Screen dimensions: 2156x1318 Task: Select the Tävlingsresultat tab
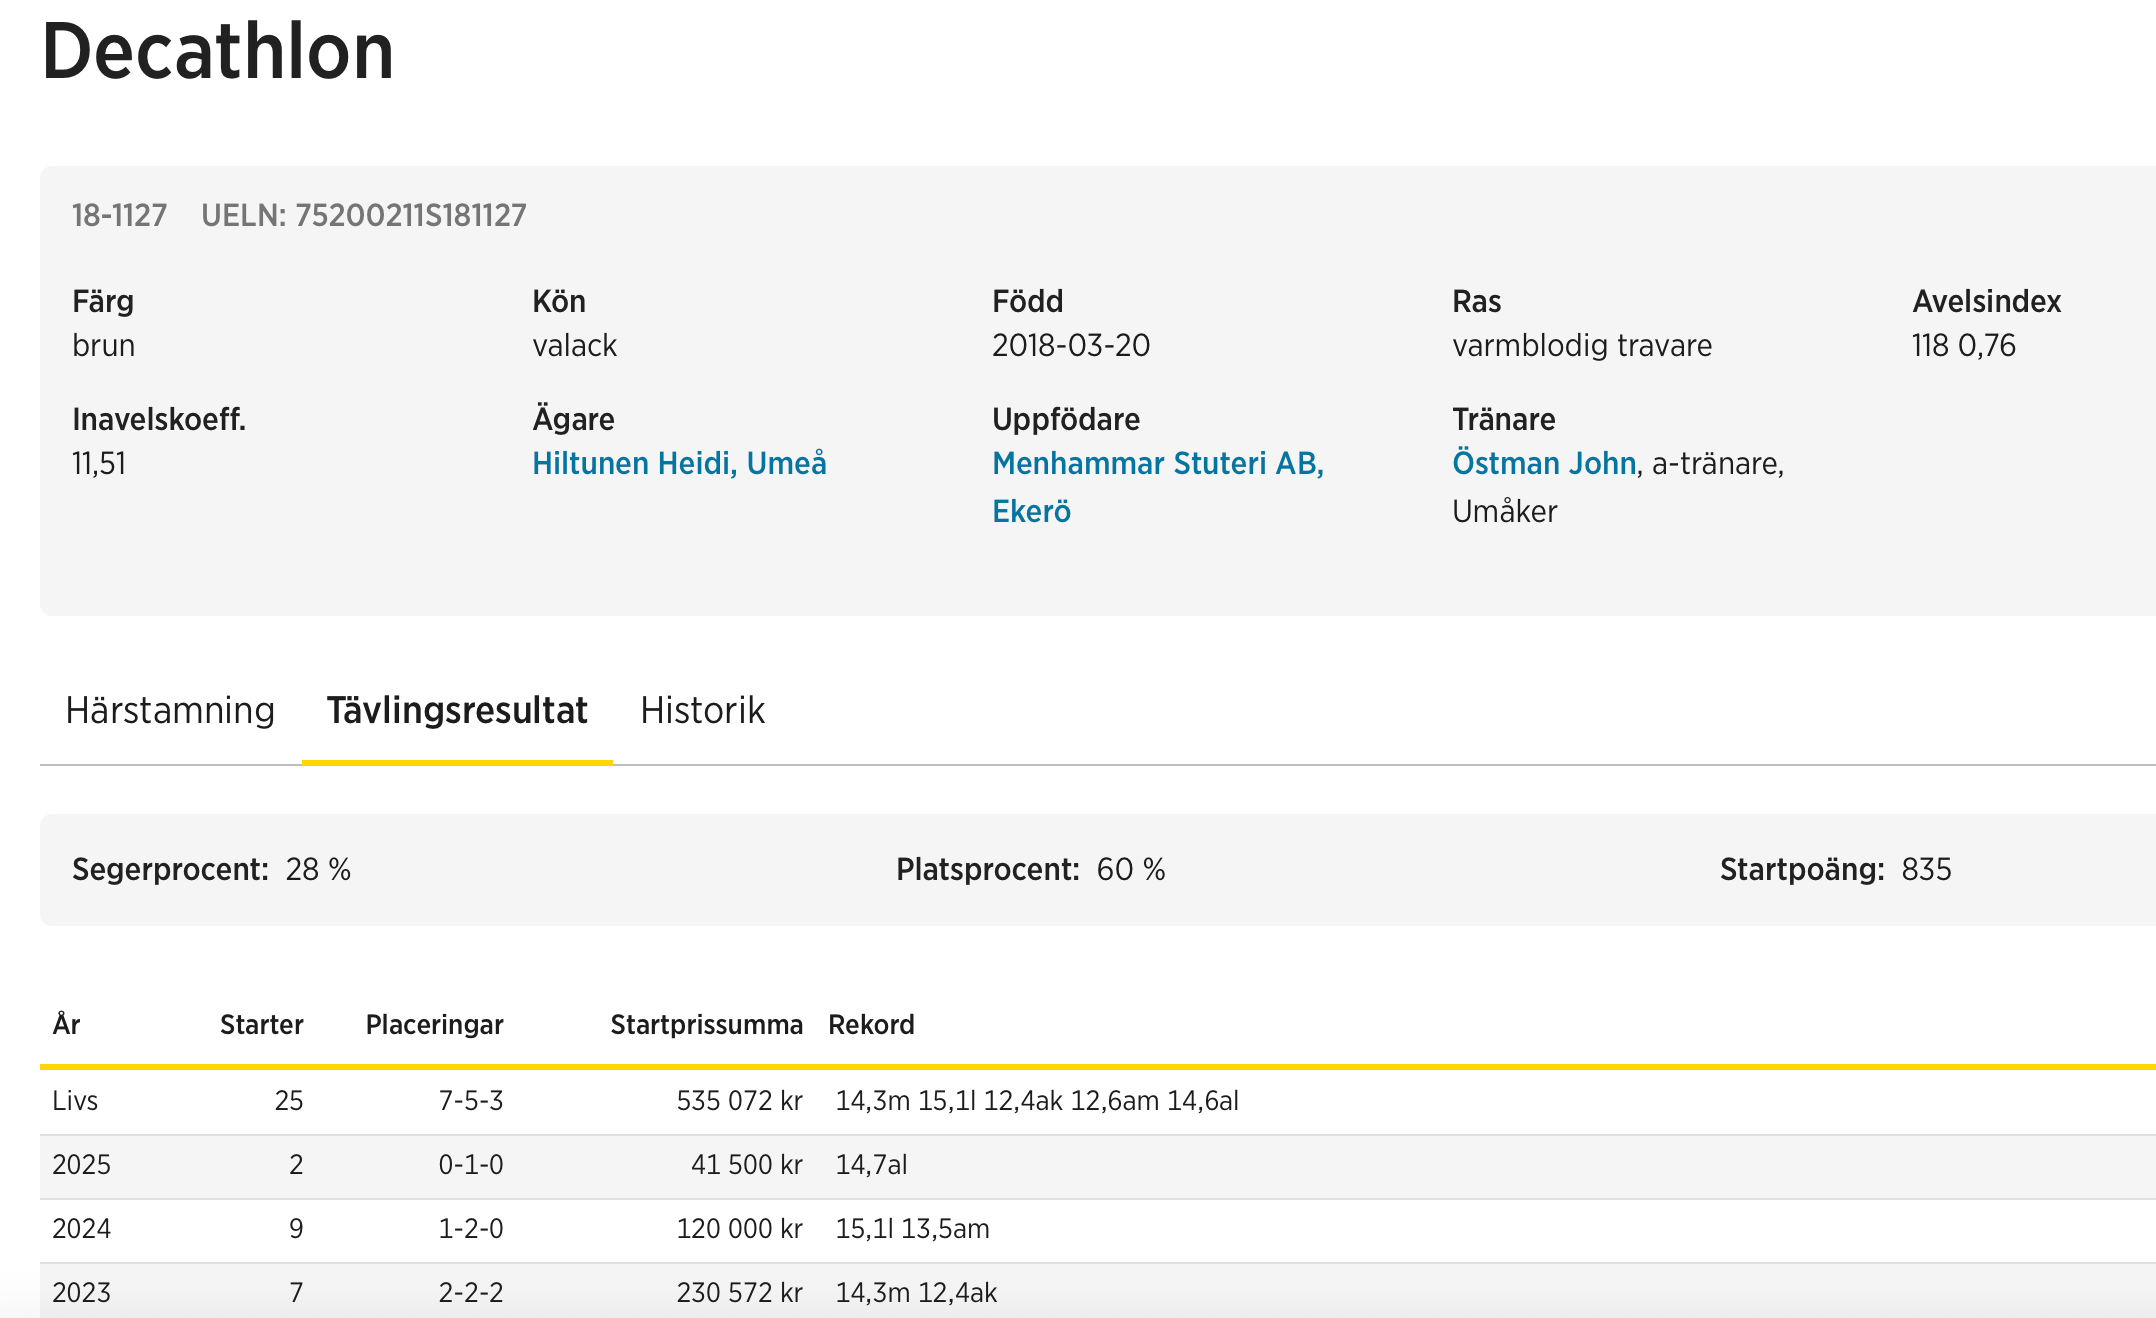click(x=457, y=711)
